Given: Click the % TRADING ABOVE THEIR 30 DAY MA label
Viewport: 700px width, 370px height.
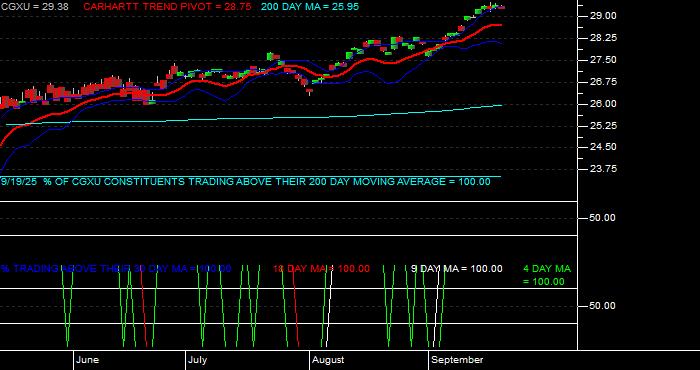Looking at the screenshot, I should point(116,269).
